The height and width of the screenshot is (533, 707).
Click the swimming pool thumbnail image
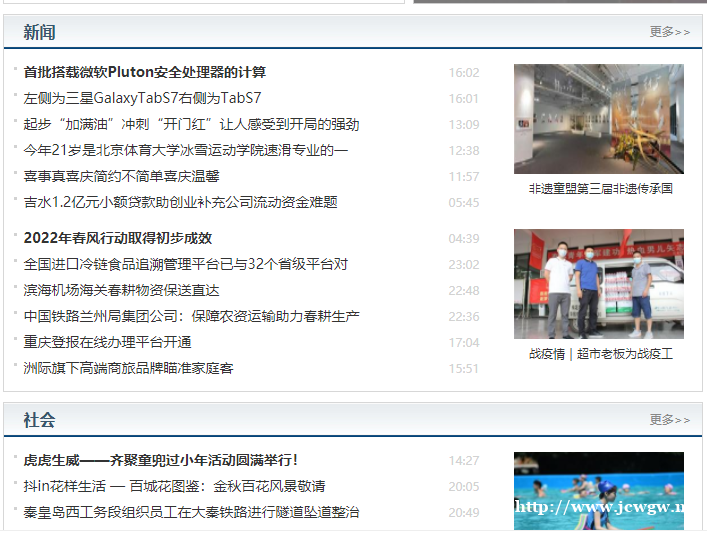tap(598, 492)
